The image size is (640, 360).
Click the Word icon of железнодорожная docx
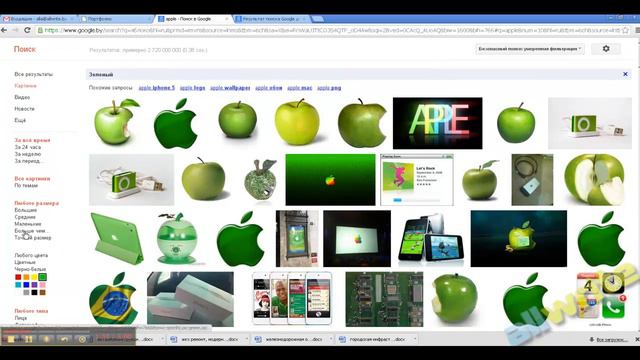pos(258,339)
